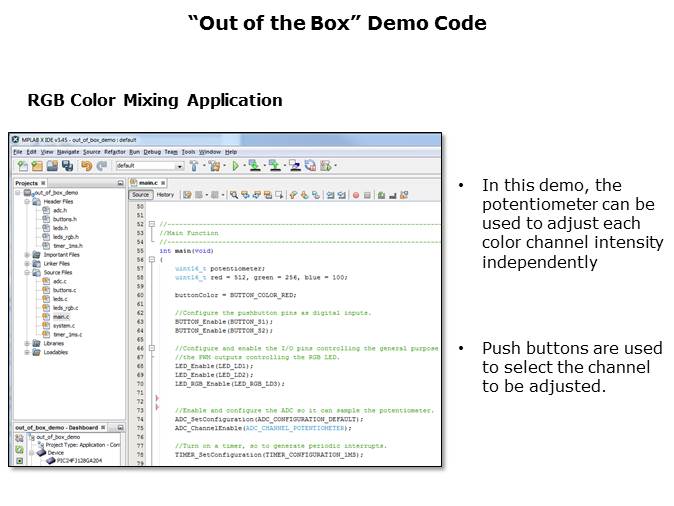
Task: Select timer_1ms.h under Header Files
Action: click(67, 245)
